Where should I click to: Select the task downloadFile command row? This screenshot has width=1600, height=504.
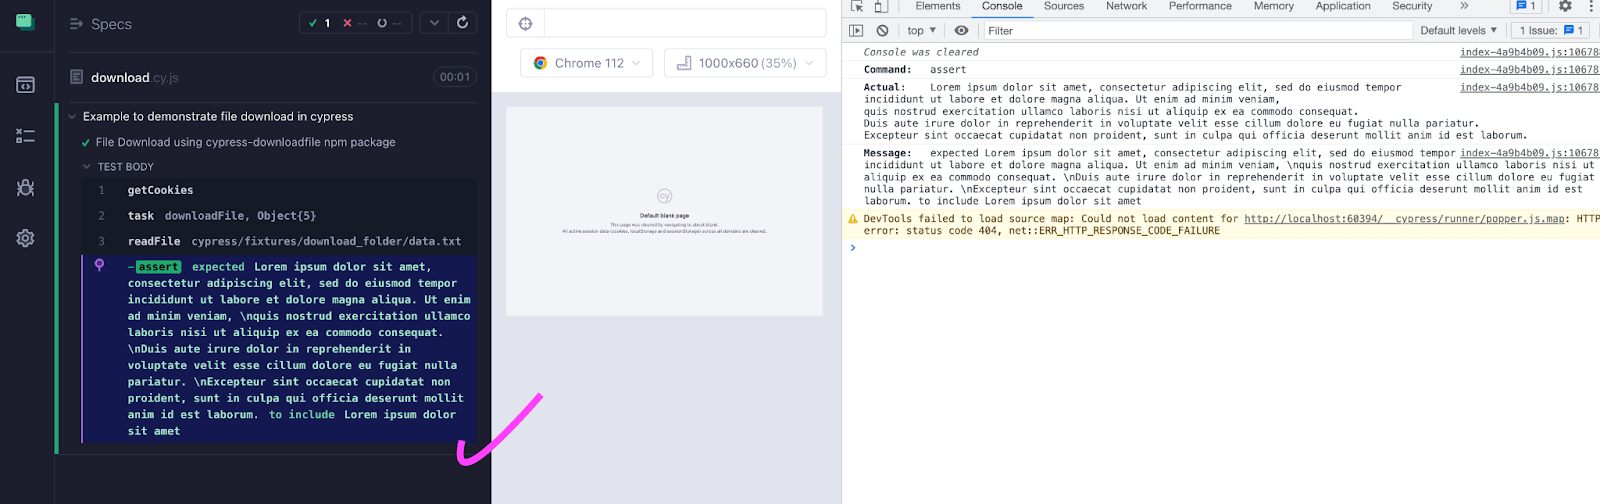tap(279, 216)
